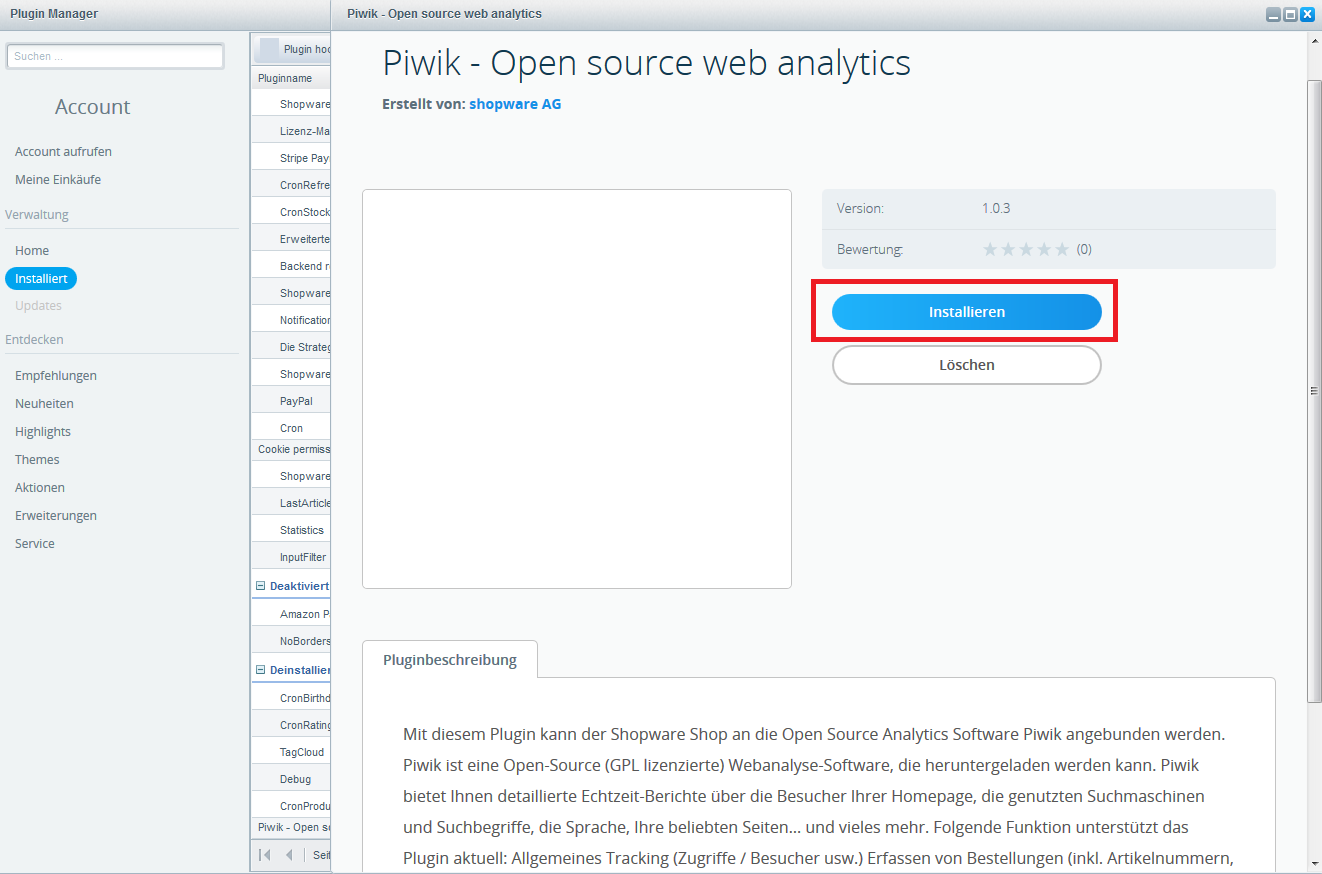Open Meine Einkäufe in sidebar
The image size is (1322, 874).
click(58, 180)
